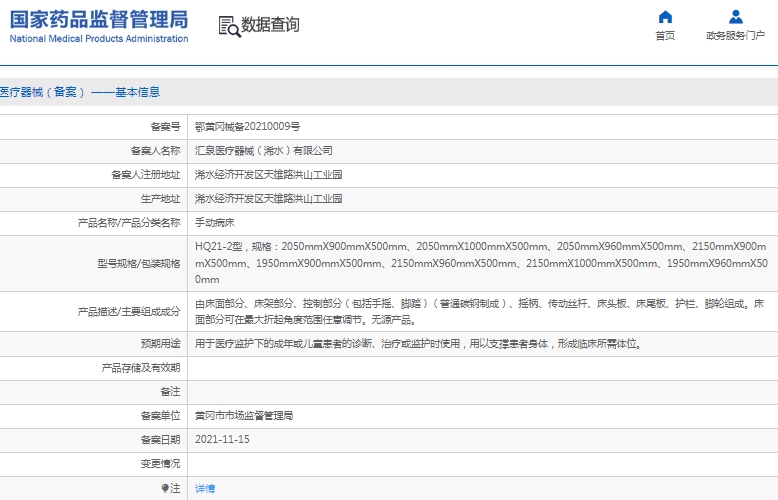Click the 型号规格/包装规格 label
This screenshot has width=778, height=500.
coord(138,263)
